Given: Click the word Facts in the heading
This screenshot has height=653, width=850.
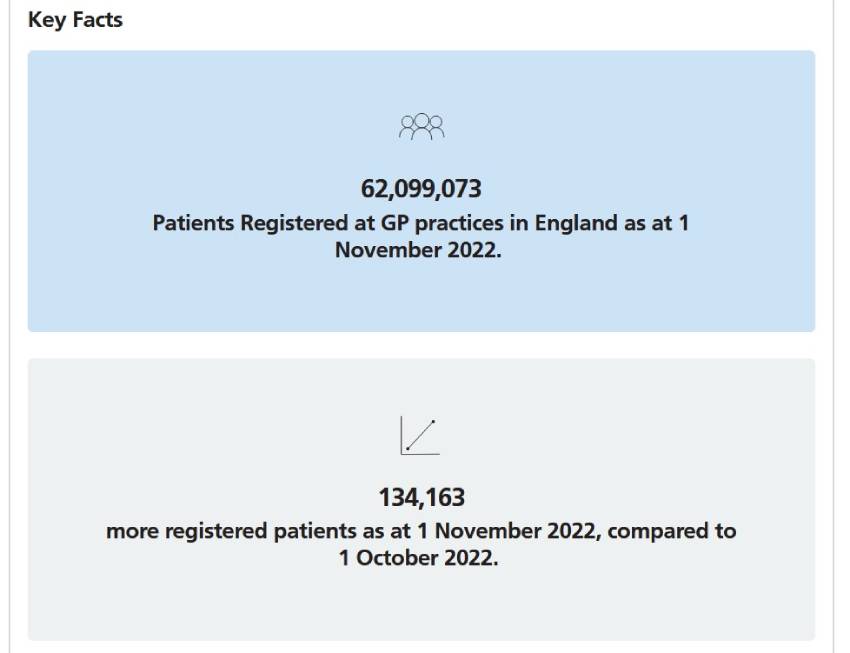Looking at the screenshot, I should click(x=98, y=20).
